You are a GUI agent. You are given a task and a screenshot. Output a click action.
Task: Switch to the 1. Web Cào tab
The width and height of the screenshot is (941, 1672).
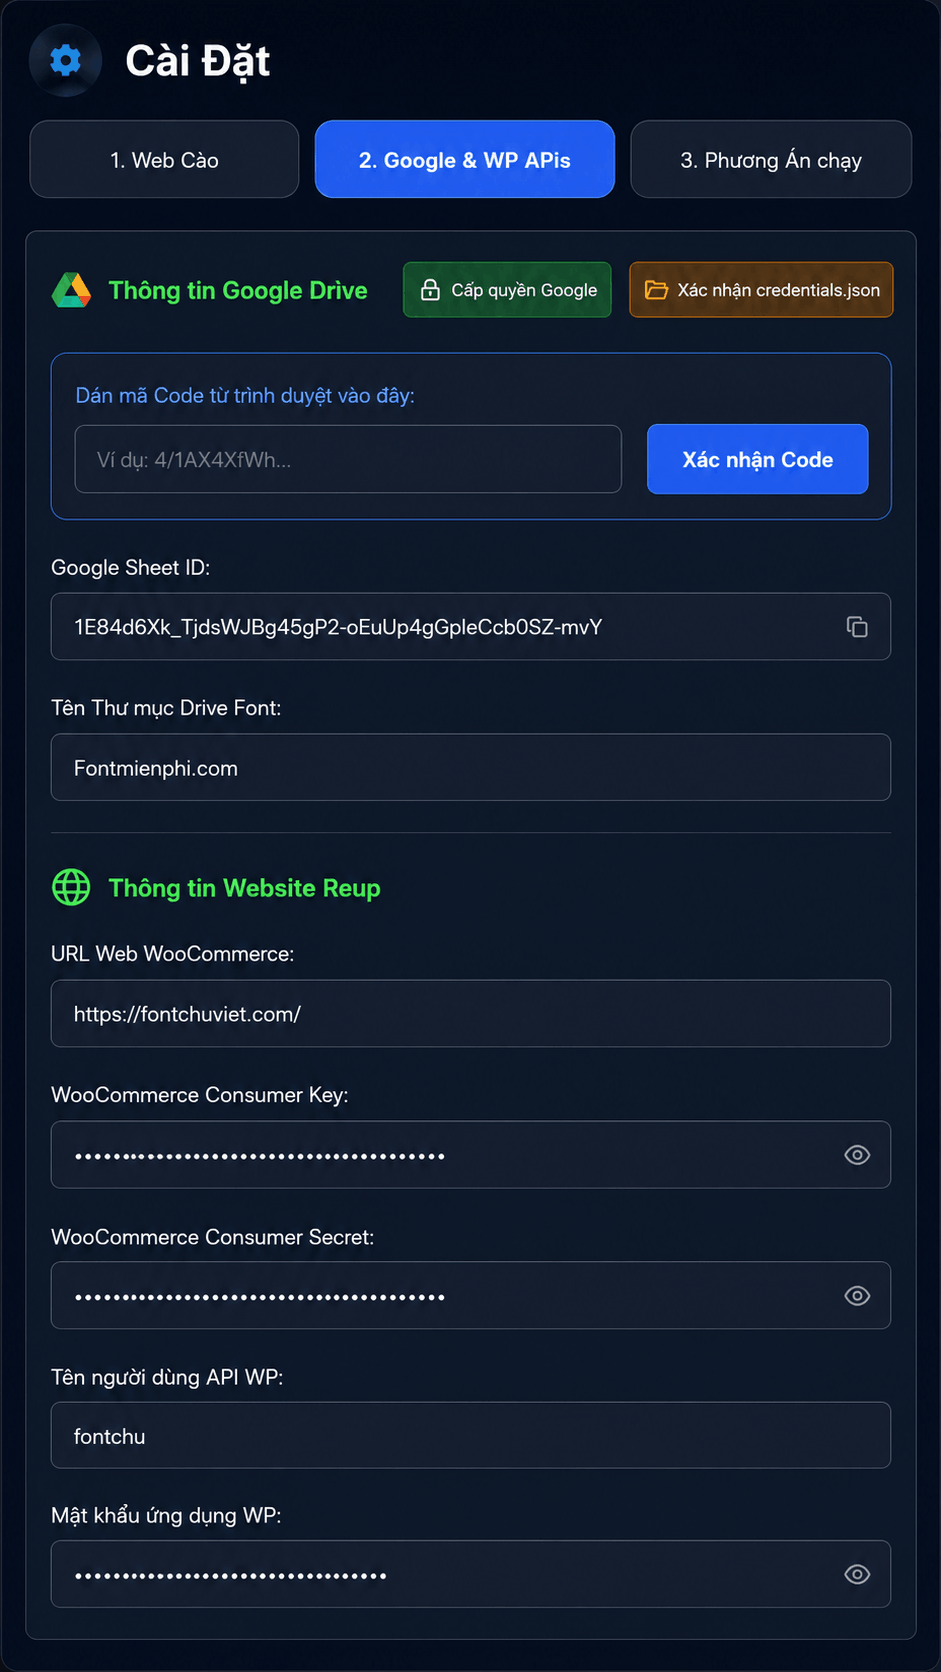(x=164, y=160)
